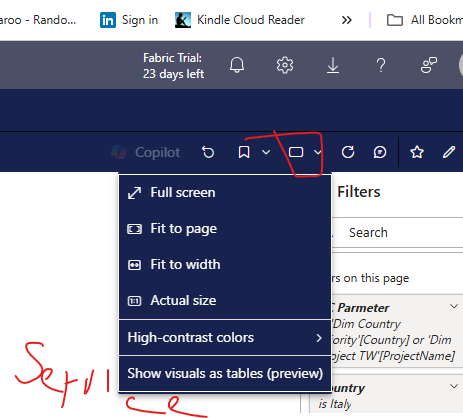The width and height of the screenshot is (463, 418).
Task: Open the All Bookmarks folder
Action: point(425,20)
